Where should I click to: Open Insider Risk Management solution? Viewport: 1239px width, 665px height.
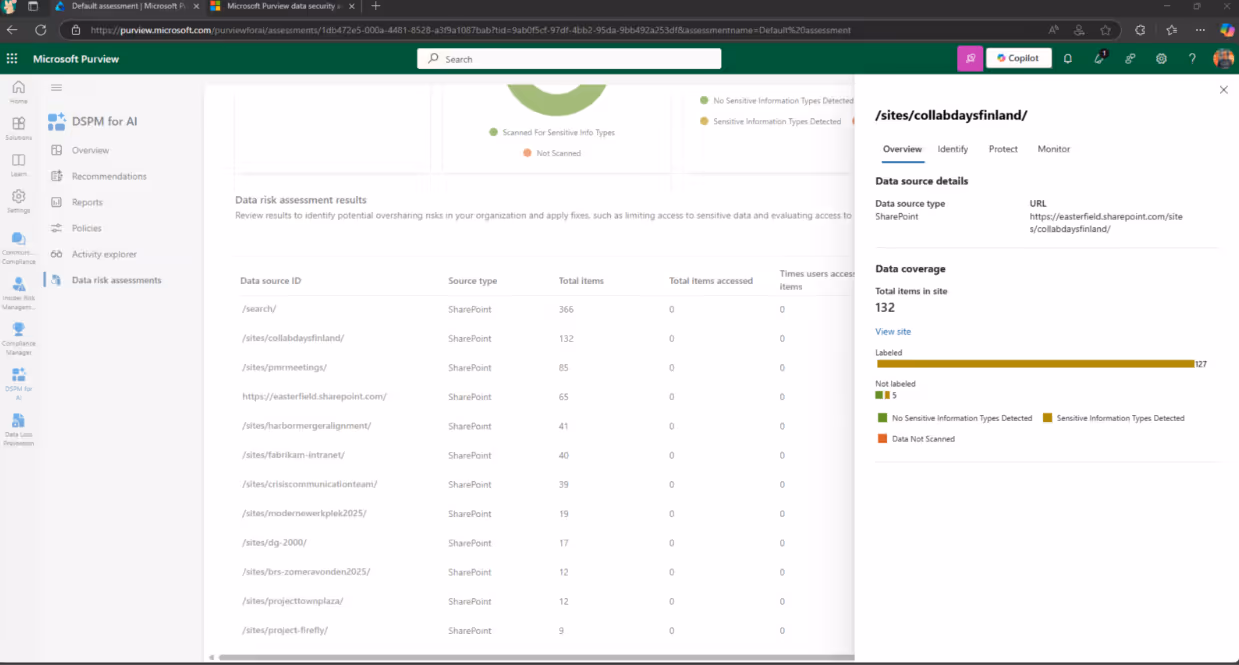pyautogui.click(x=18, y=294)
